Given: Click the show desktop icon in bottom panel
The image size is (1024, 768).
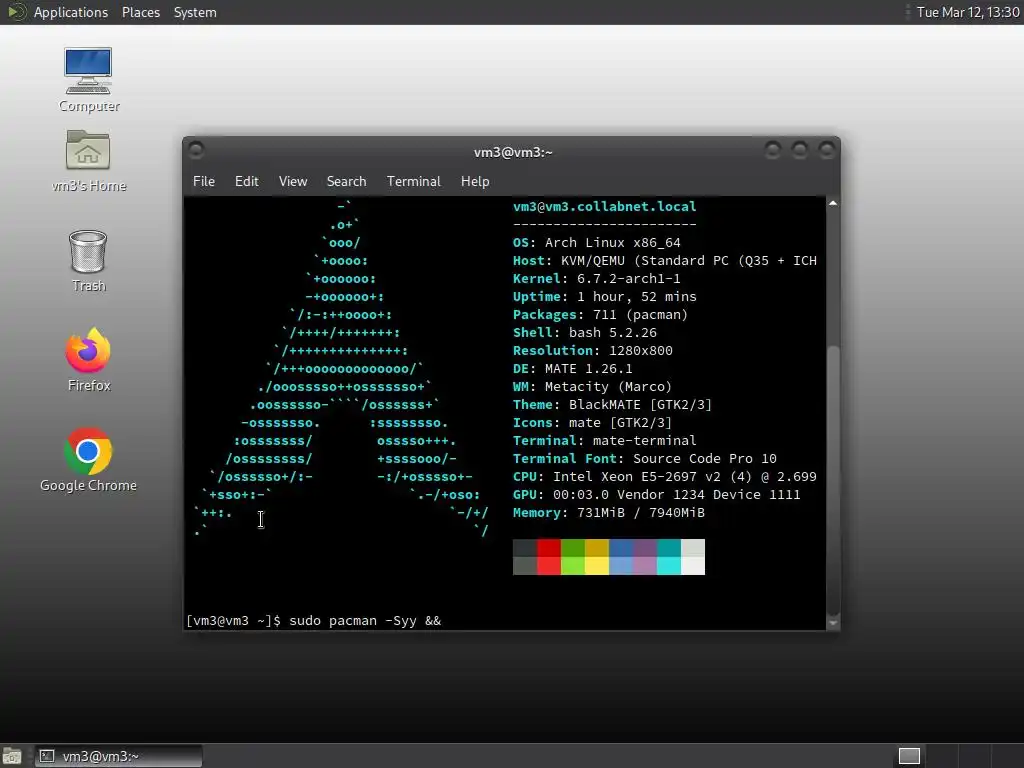Looking at the screenshot, I should coord(12,756).
